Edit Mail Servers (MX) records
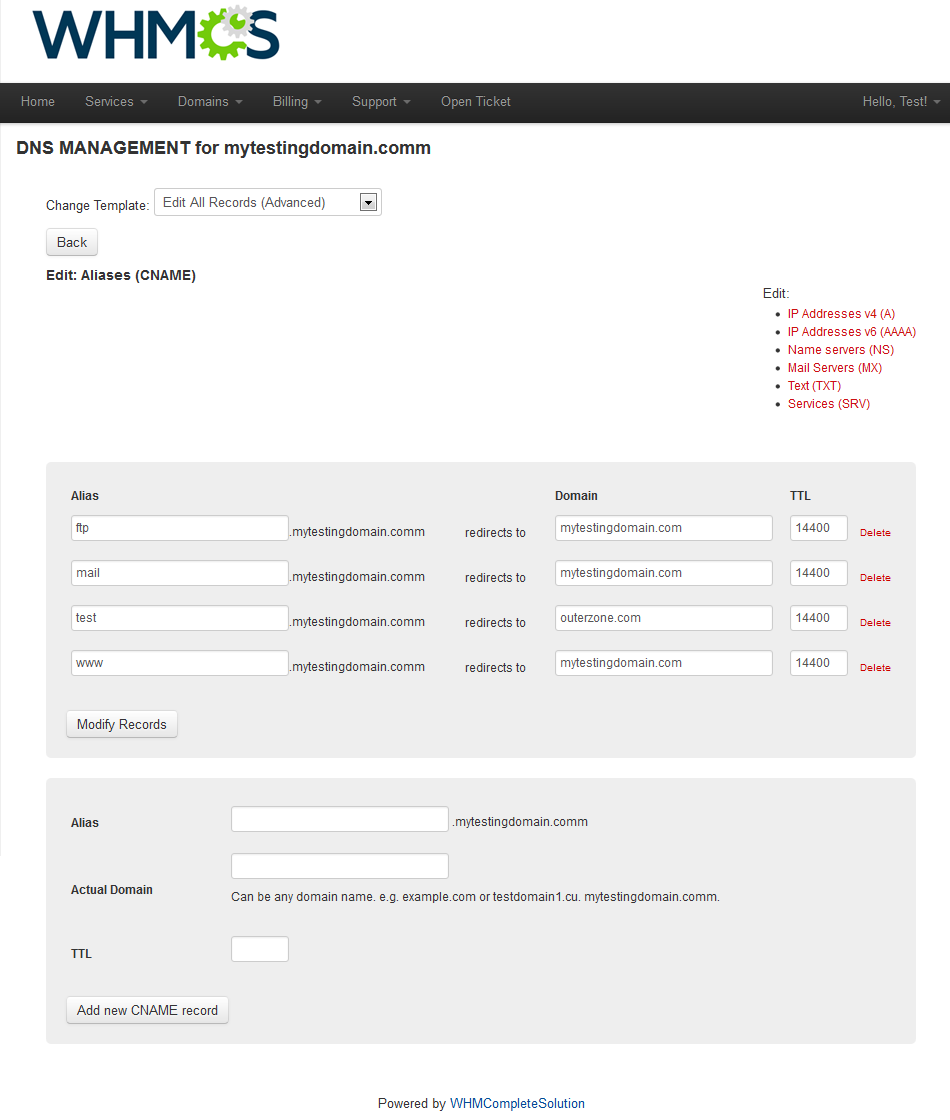Viewport: 950px width, 1120px height. 834,368
